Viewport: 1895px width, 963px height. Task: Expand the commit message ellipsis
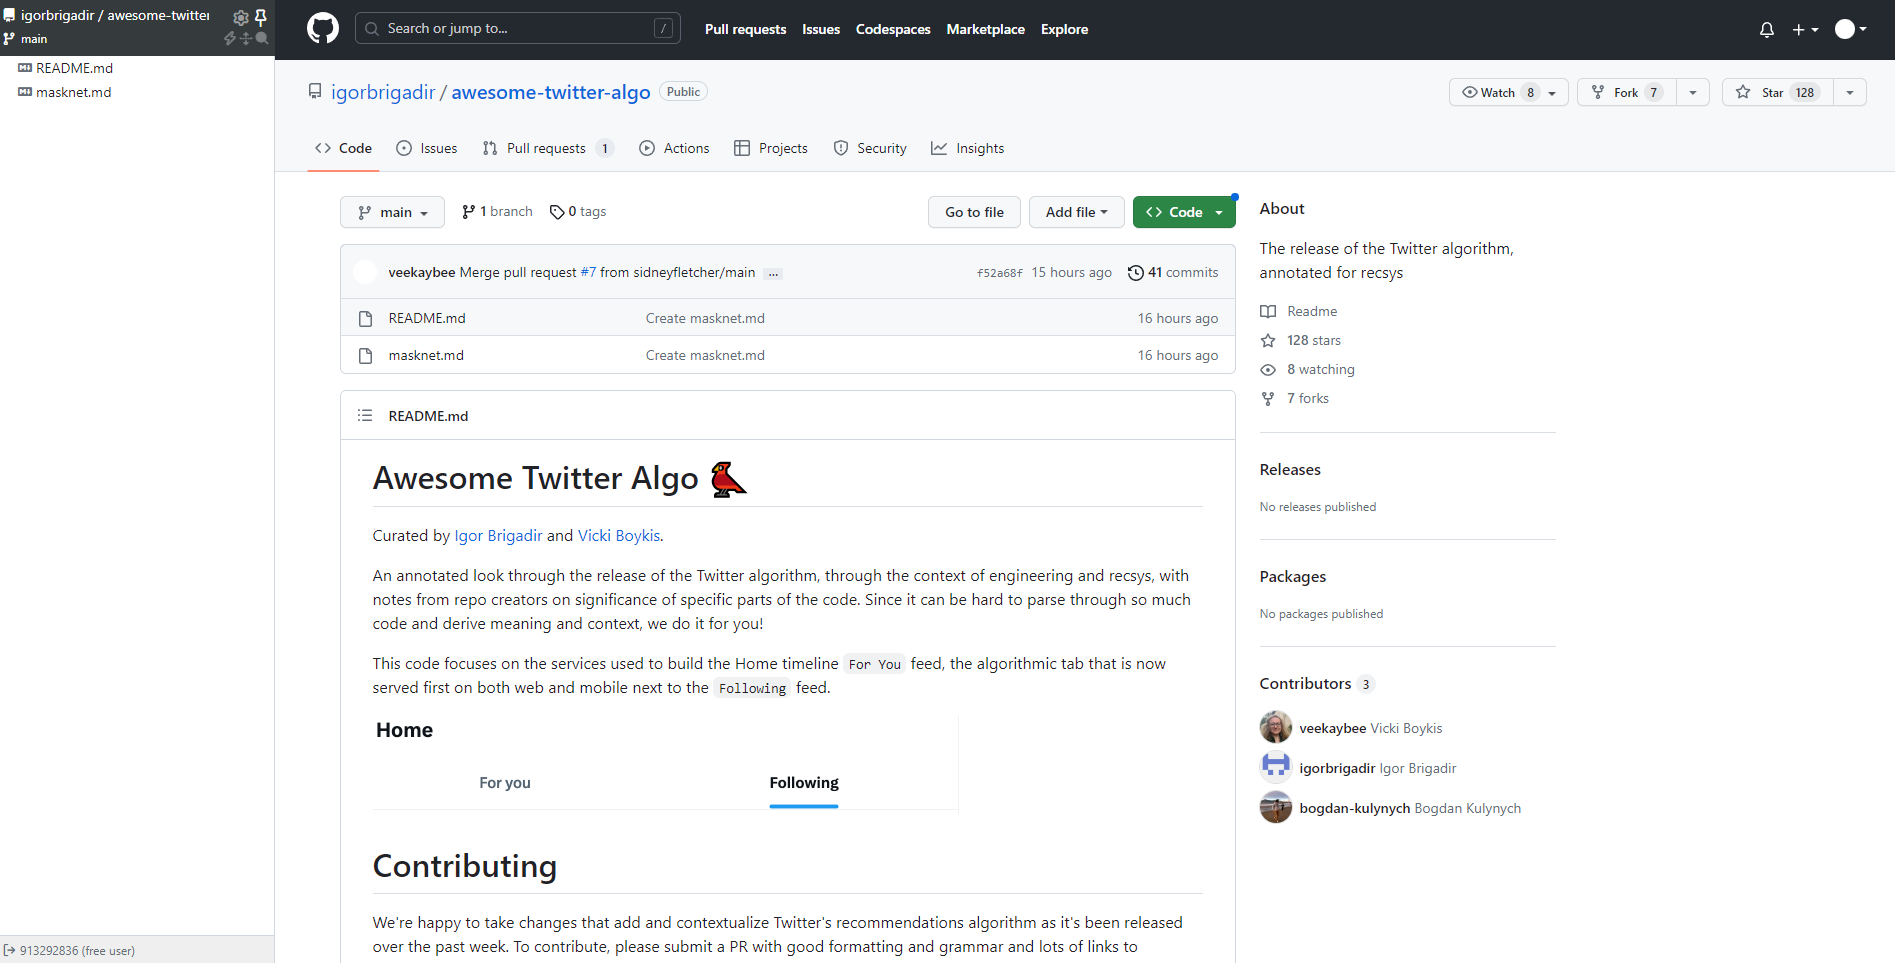773,273
